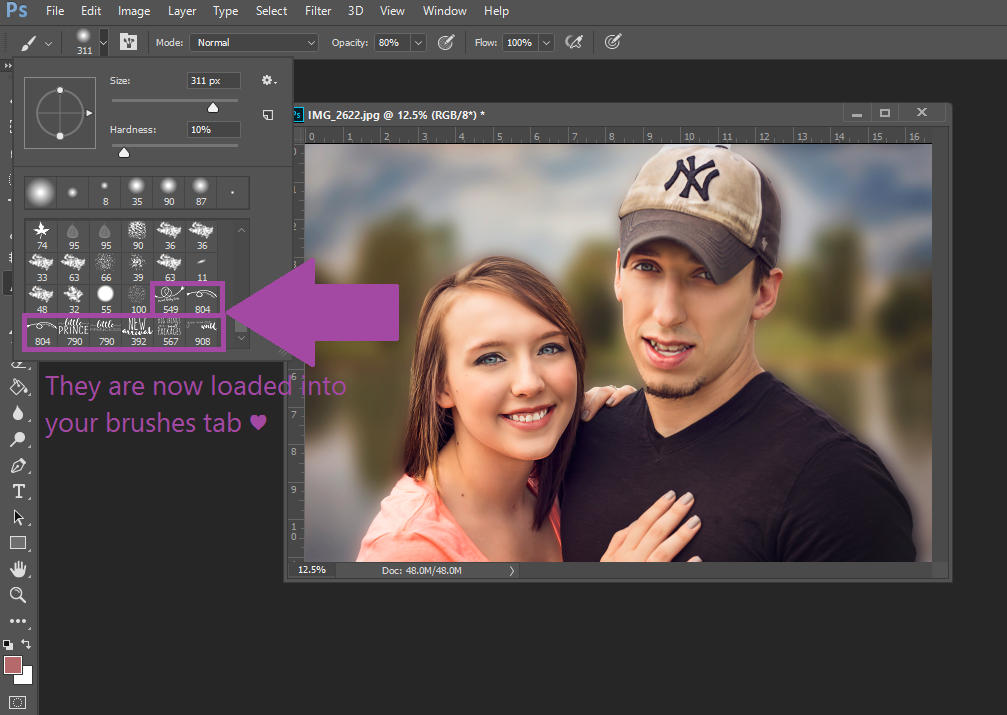Open the brush panel gear settings menu
The height and width of the screenshot is (715, 1007).
pyautogui.click(x=268, y=80)
